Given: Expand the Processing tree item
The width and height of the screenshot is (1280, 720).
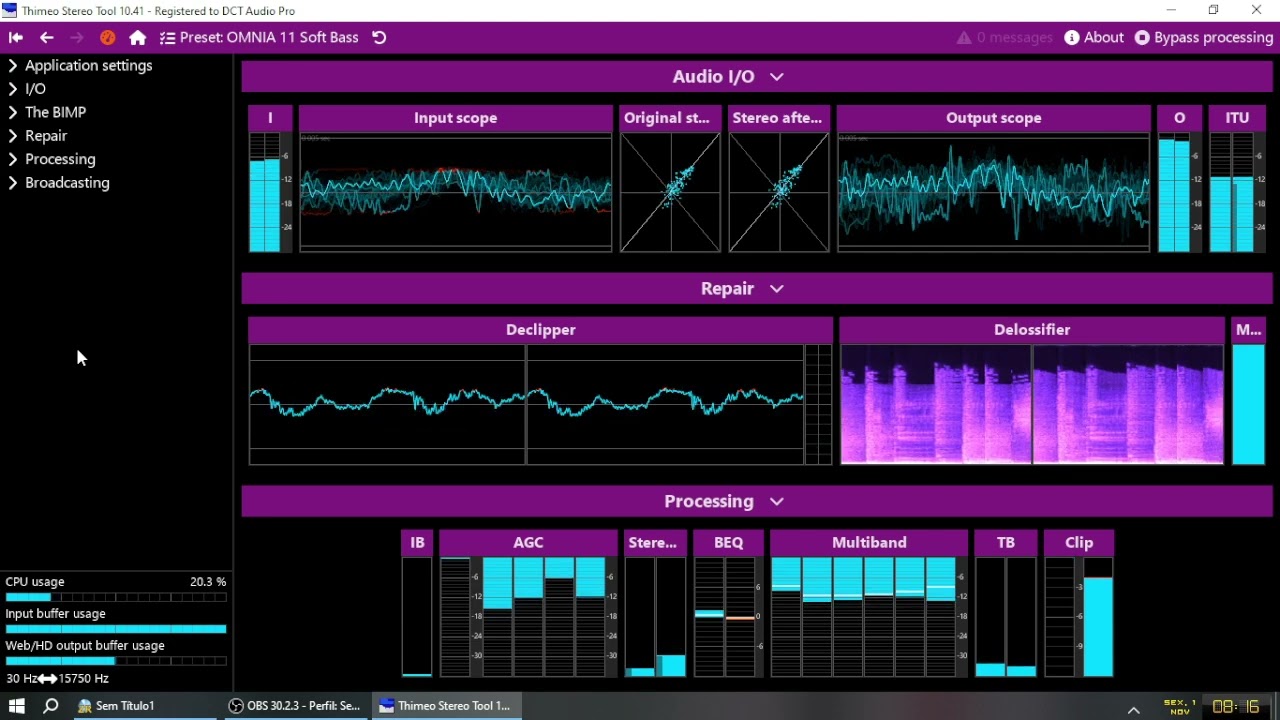Looking at the screenshot, I should click(52, 160).
